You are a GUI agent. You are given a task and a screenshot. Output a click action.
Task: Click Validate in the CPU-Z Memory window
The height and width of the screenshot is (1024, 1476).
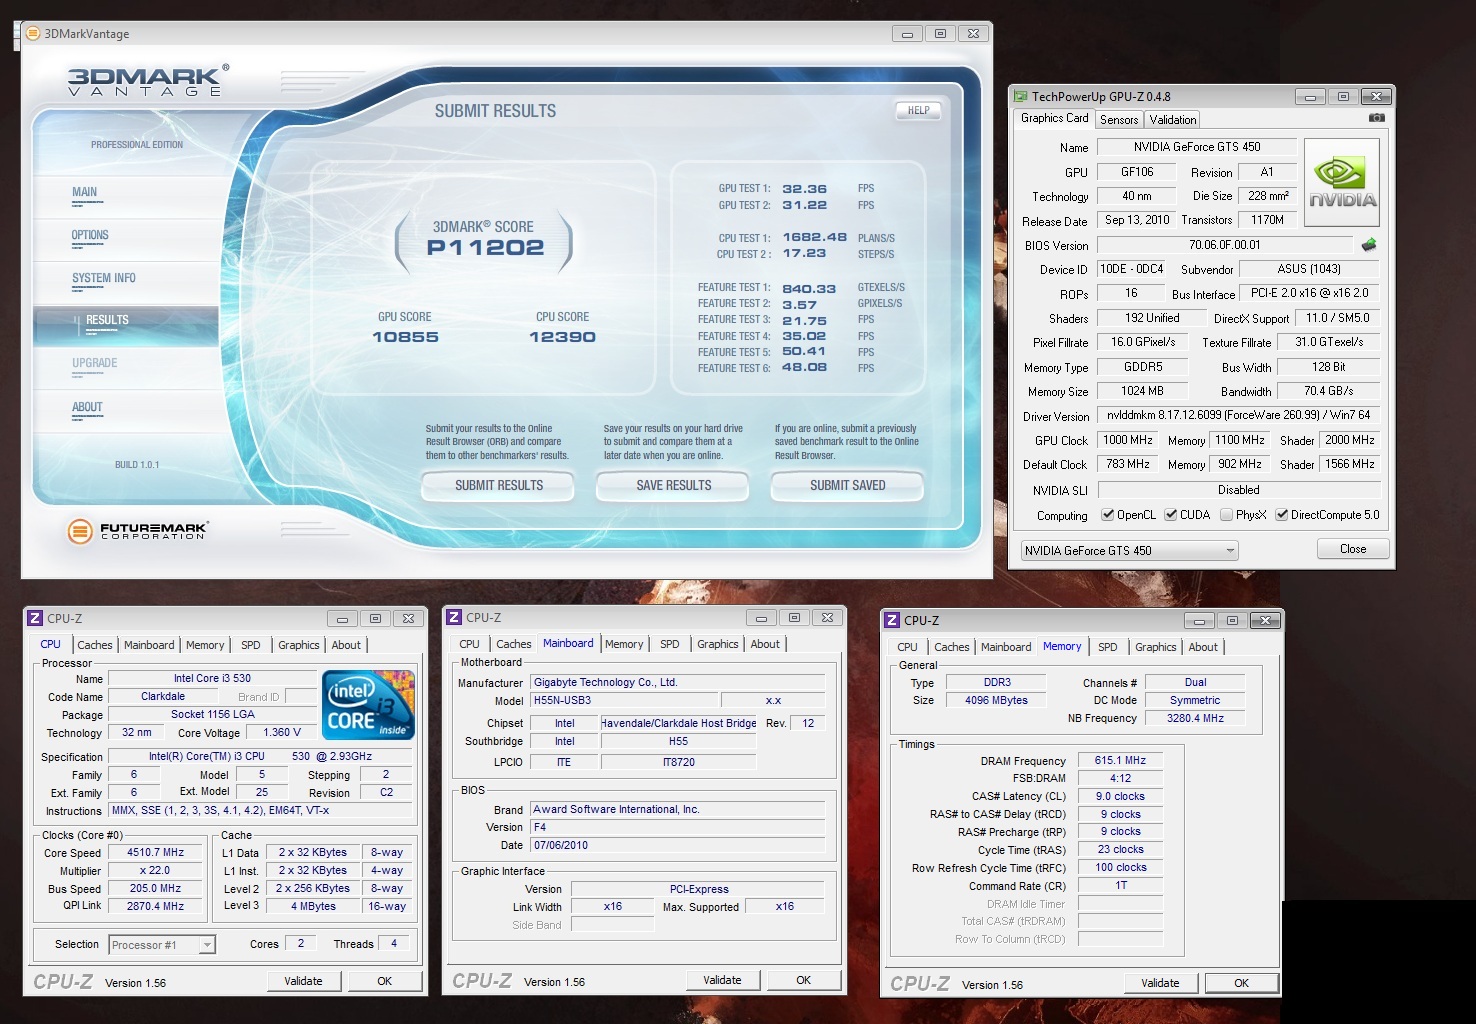(1160, 984)
